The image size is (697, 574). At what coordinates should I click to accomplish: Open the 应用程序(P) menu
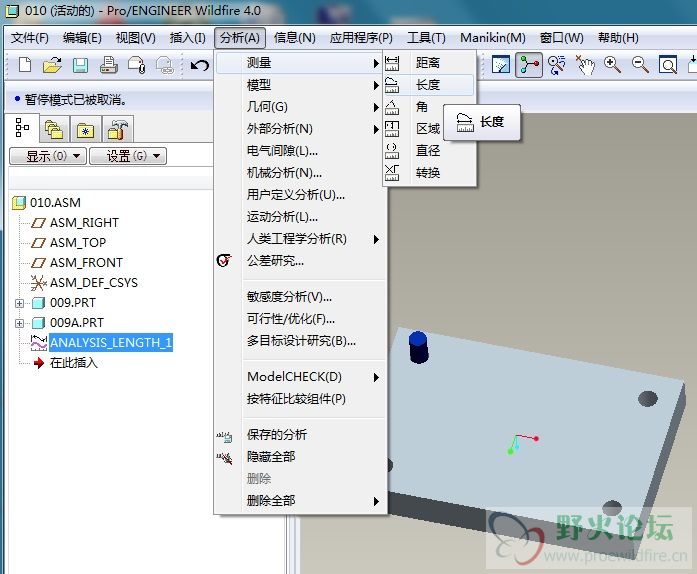click(361, 38)
